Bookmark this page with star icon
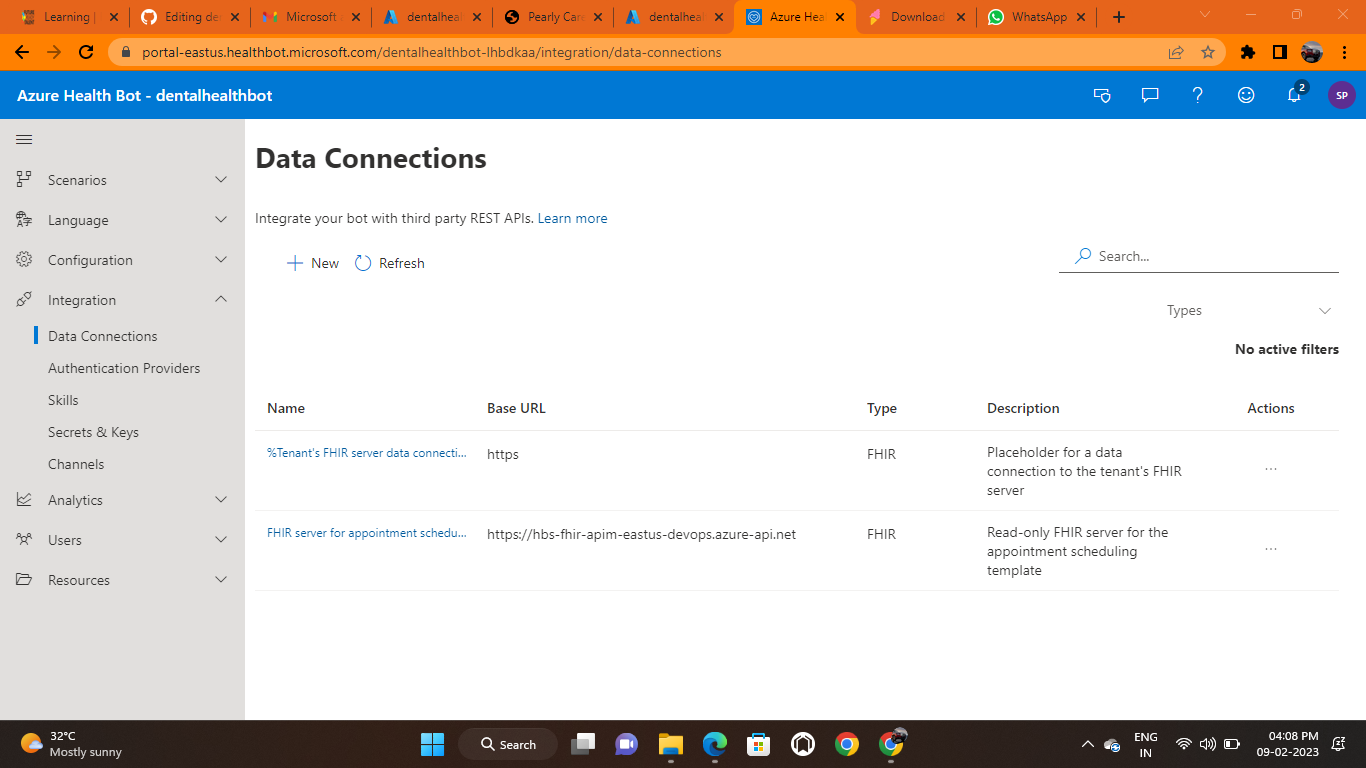Viewport: 1366px width, 768px height. click(1208, 52)
